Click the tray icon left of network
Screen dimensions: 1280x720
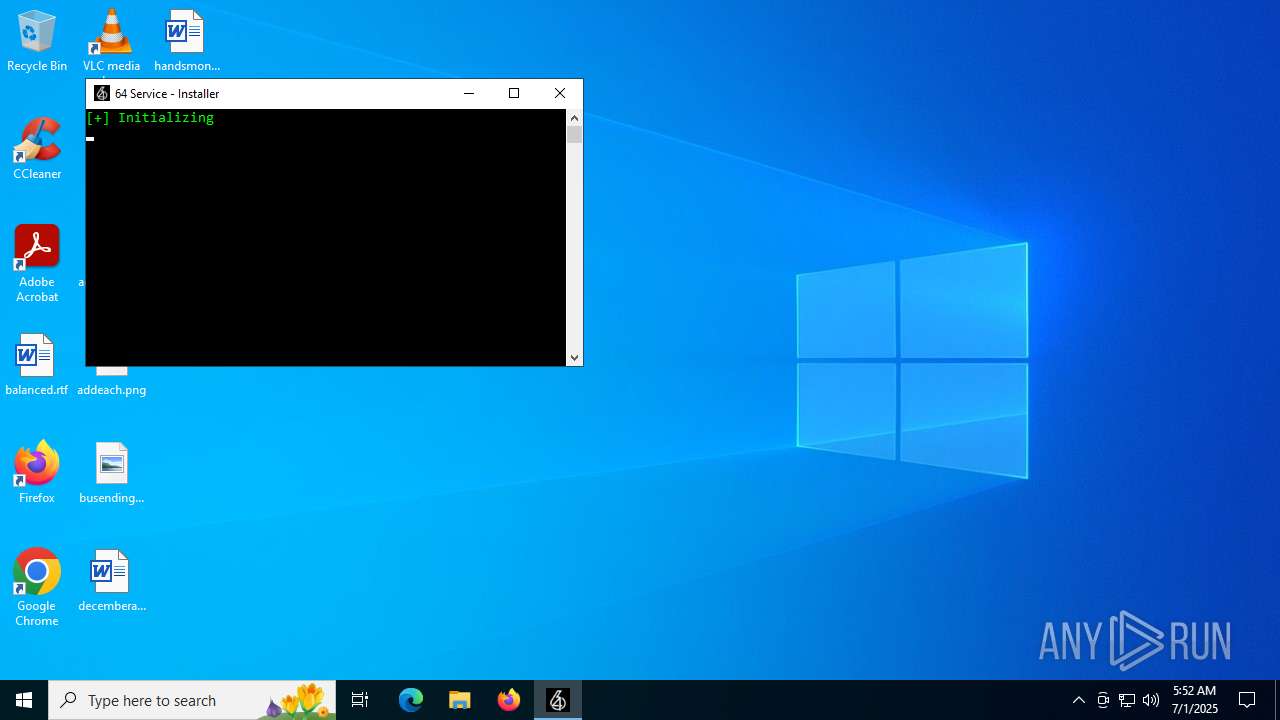[x=1103, y=700]
